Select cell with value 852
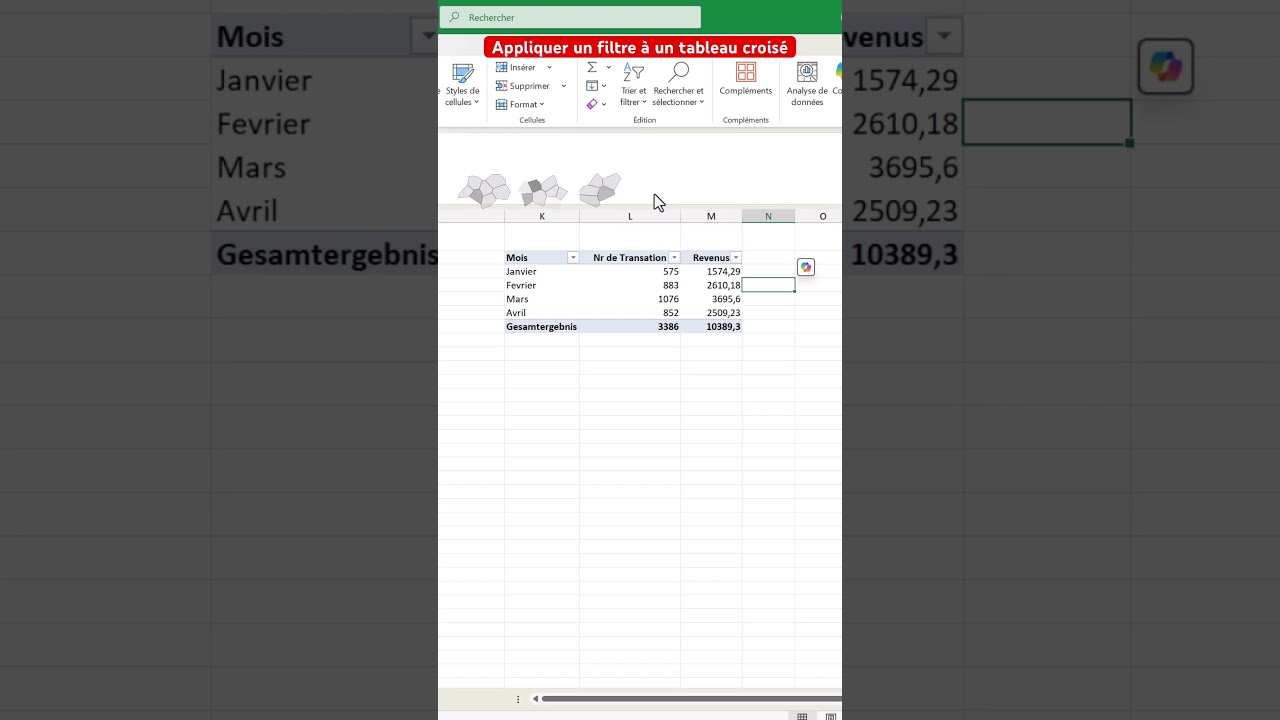Image resolution: width=1280 pixels, height=720 pixels. click(x=630, y=313)
